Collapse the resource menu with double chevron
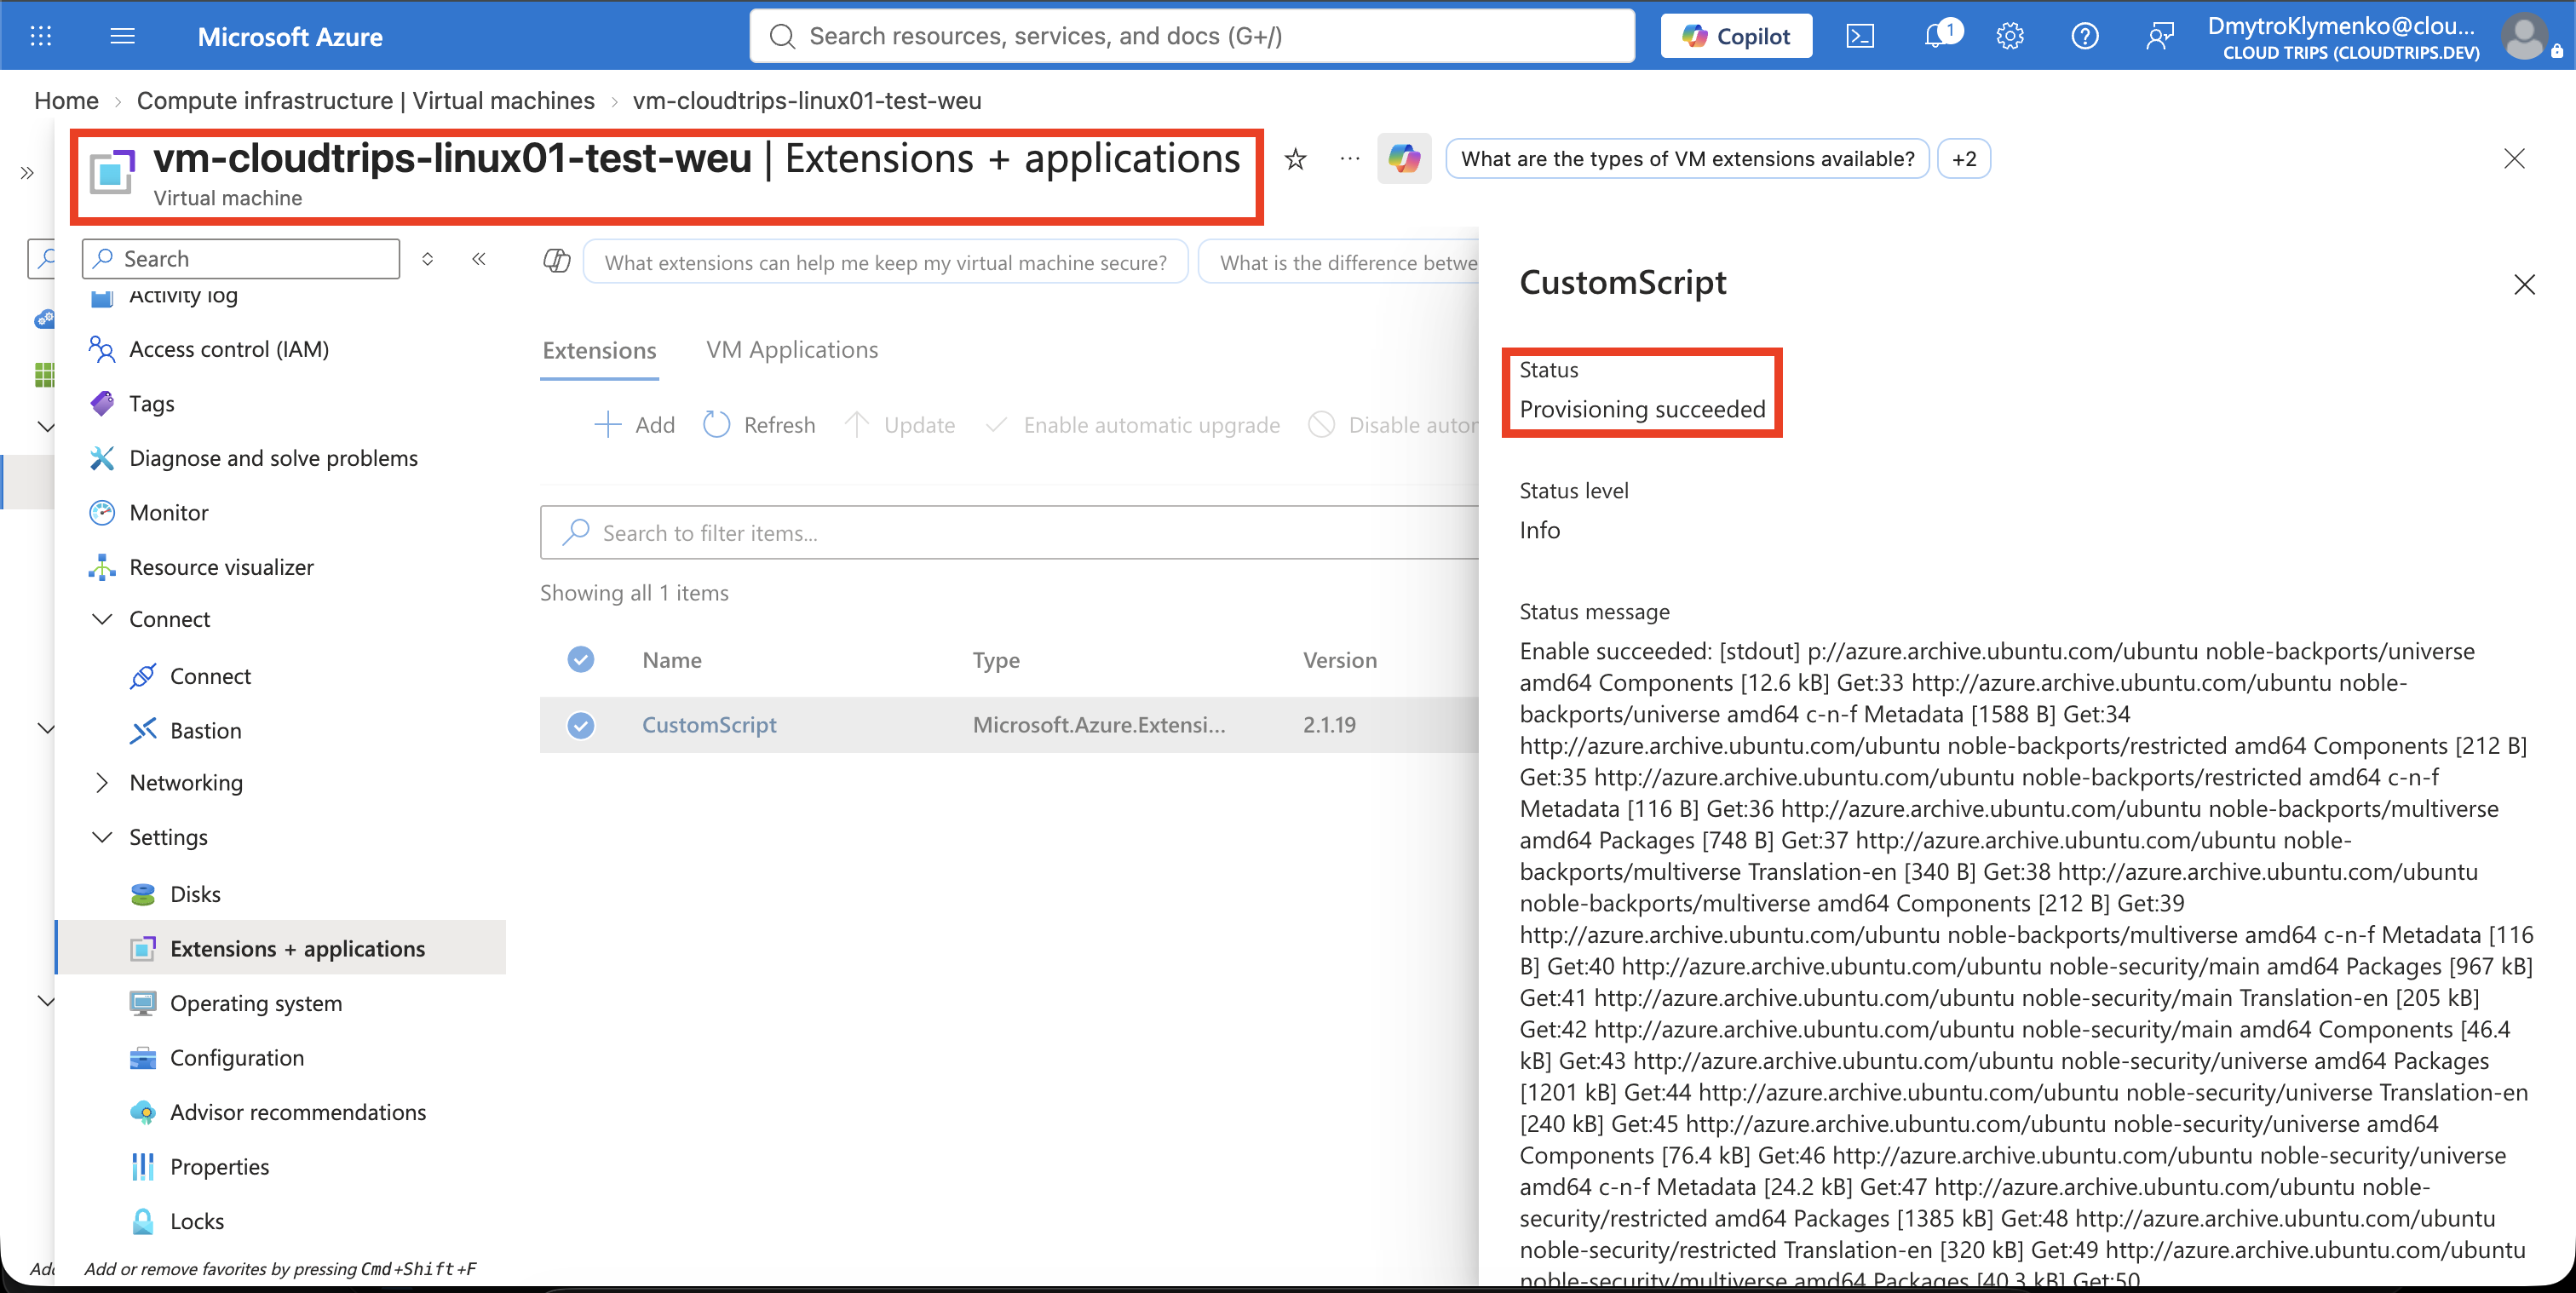 [x=479, y=259]
